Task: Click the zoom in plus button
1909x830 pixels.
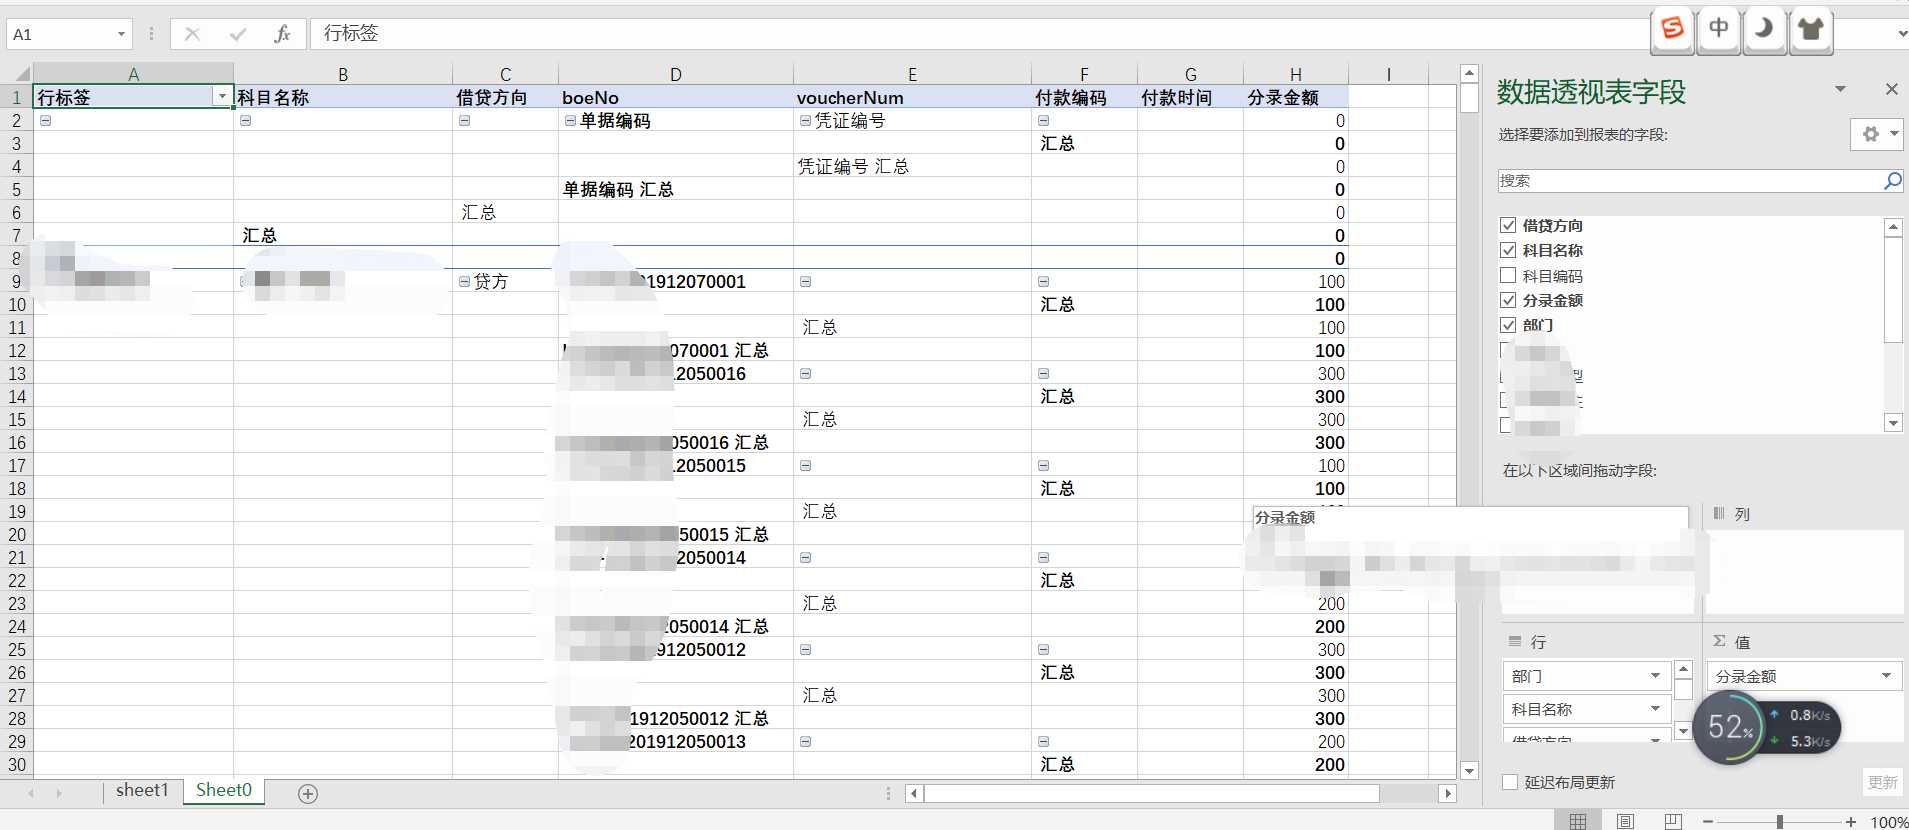Action: point(1851,821)
